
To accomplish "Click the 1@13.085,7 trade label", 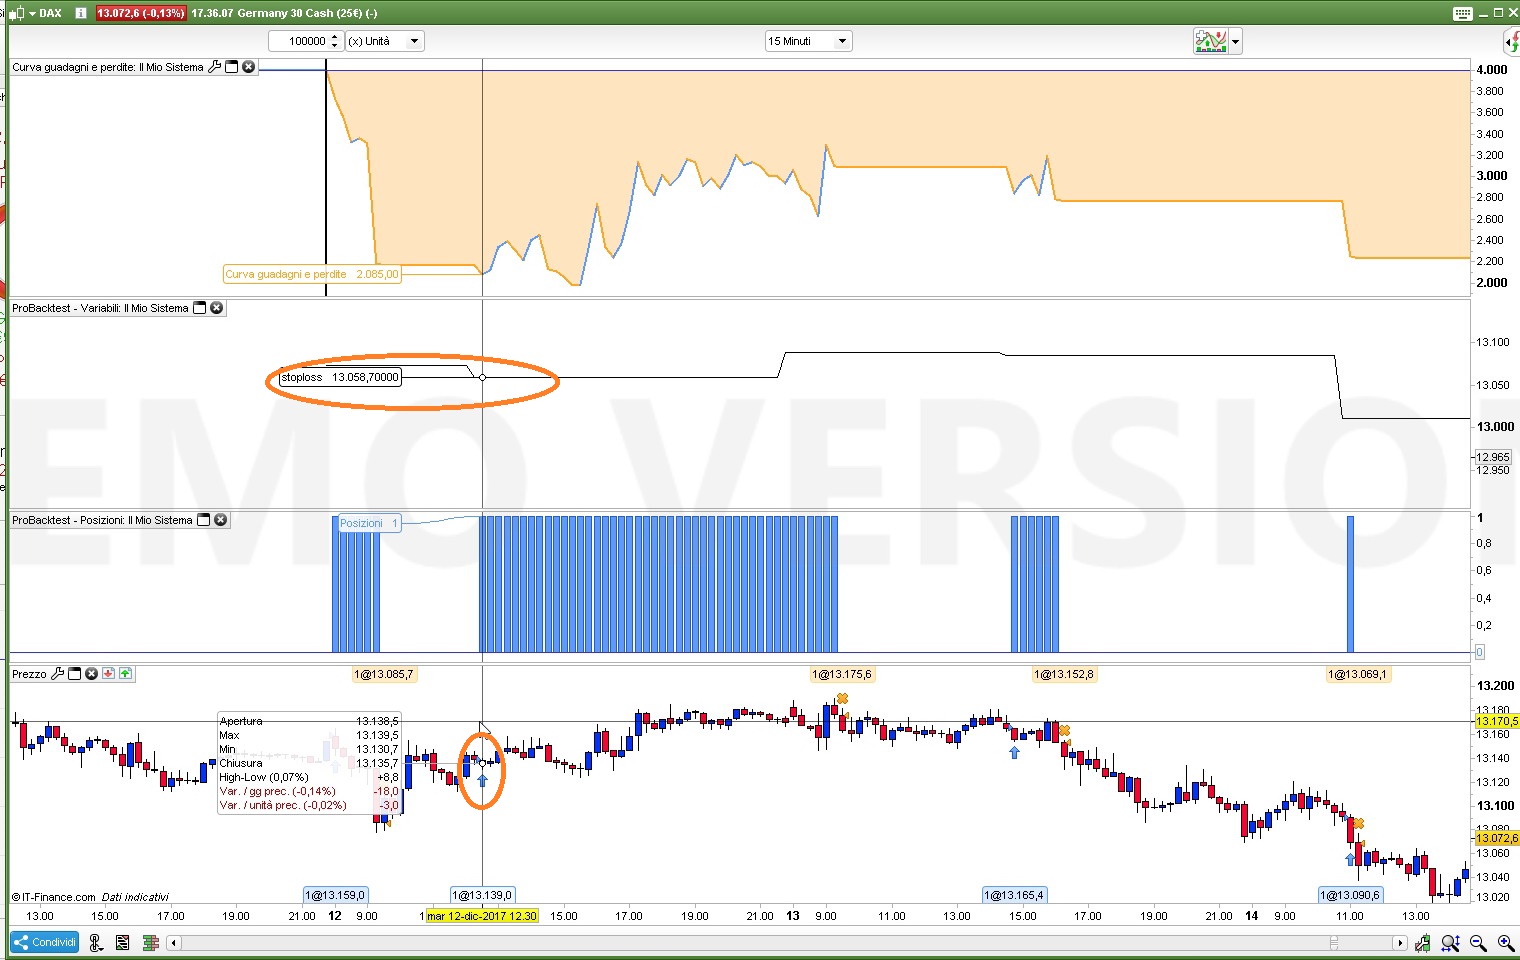I will (x=384, y=674).
